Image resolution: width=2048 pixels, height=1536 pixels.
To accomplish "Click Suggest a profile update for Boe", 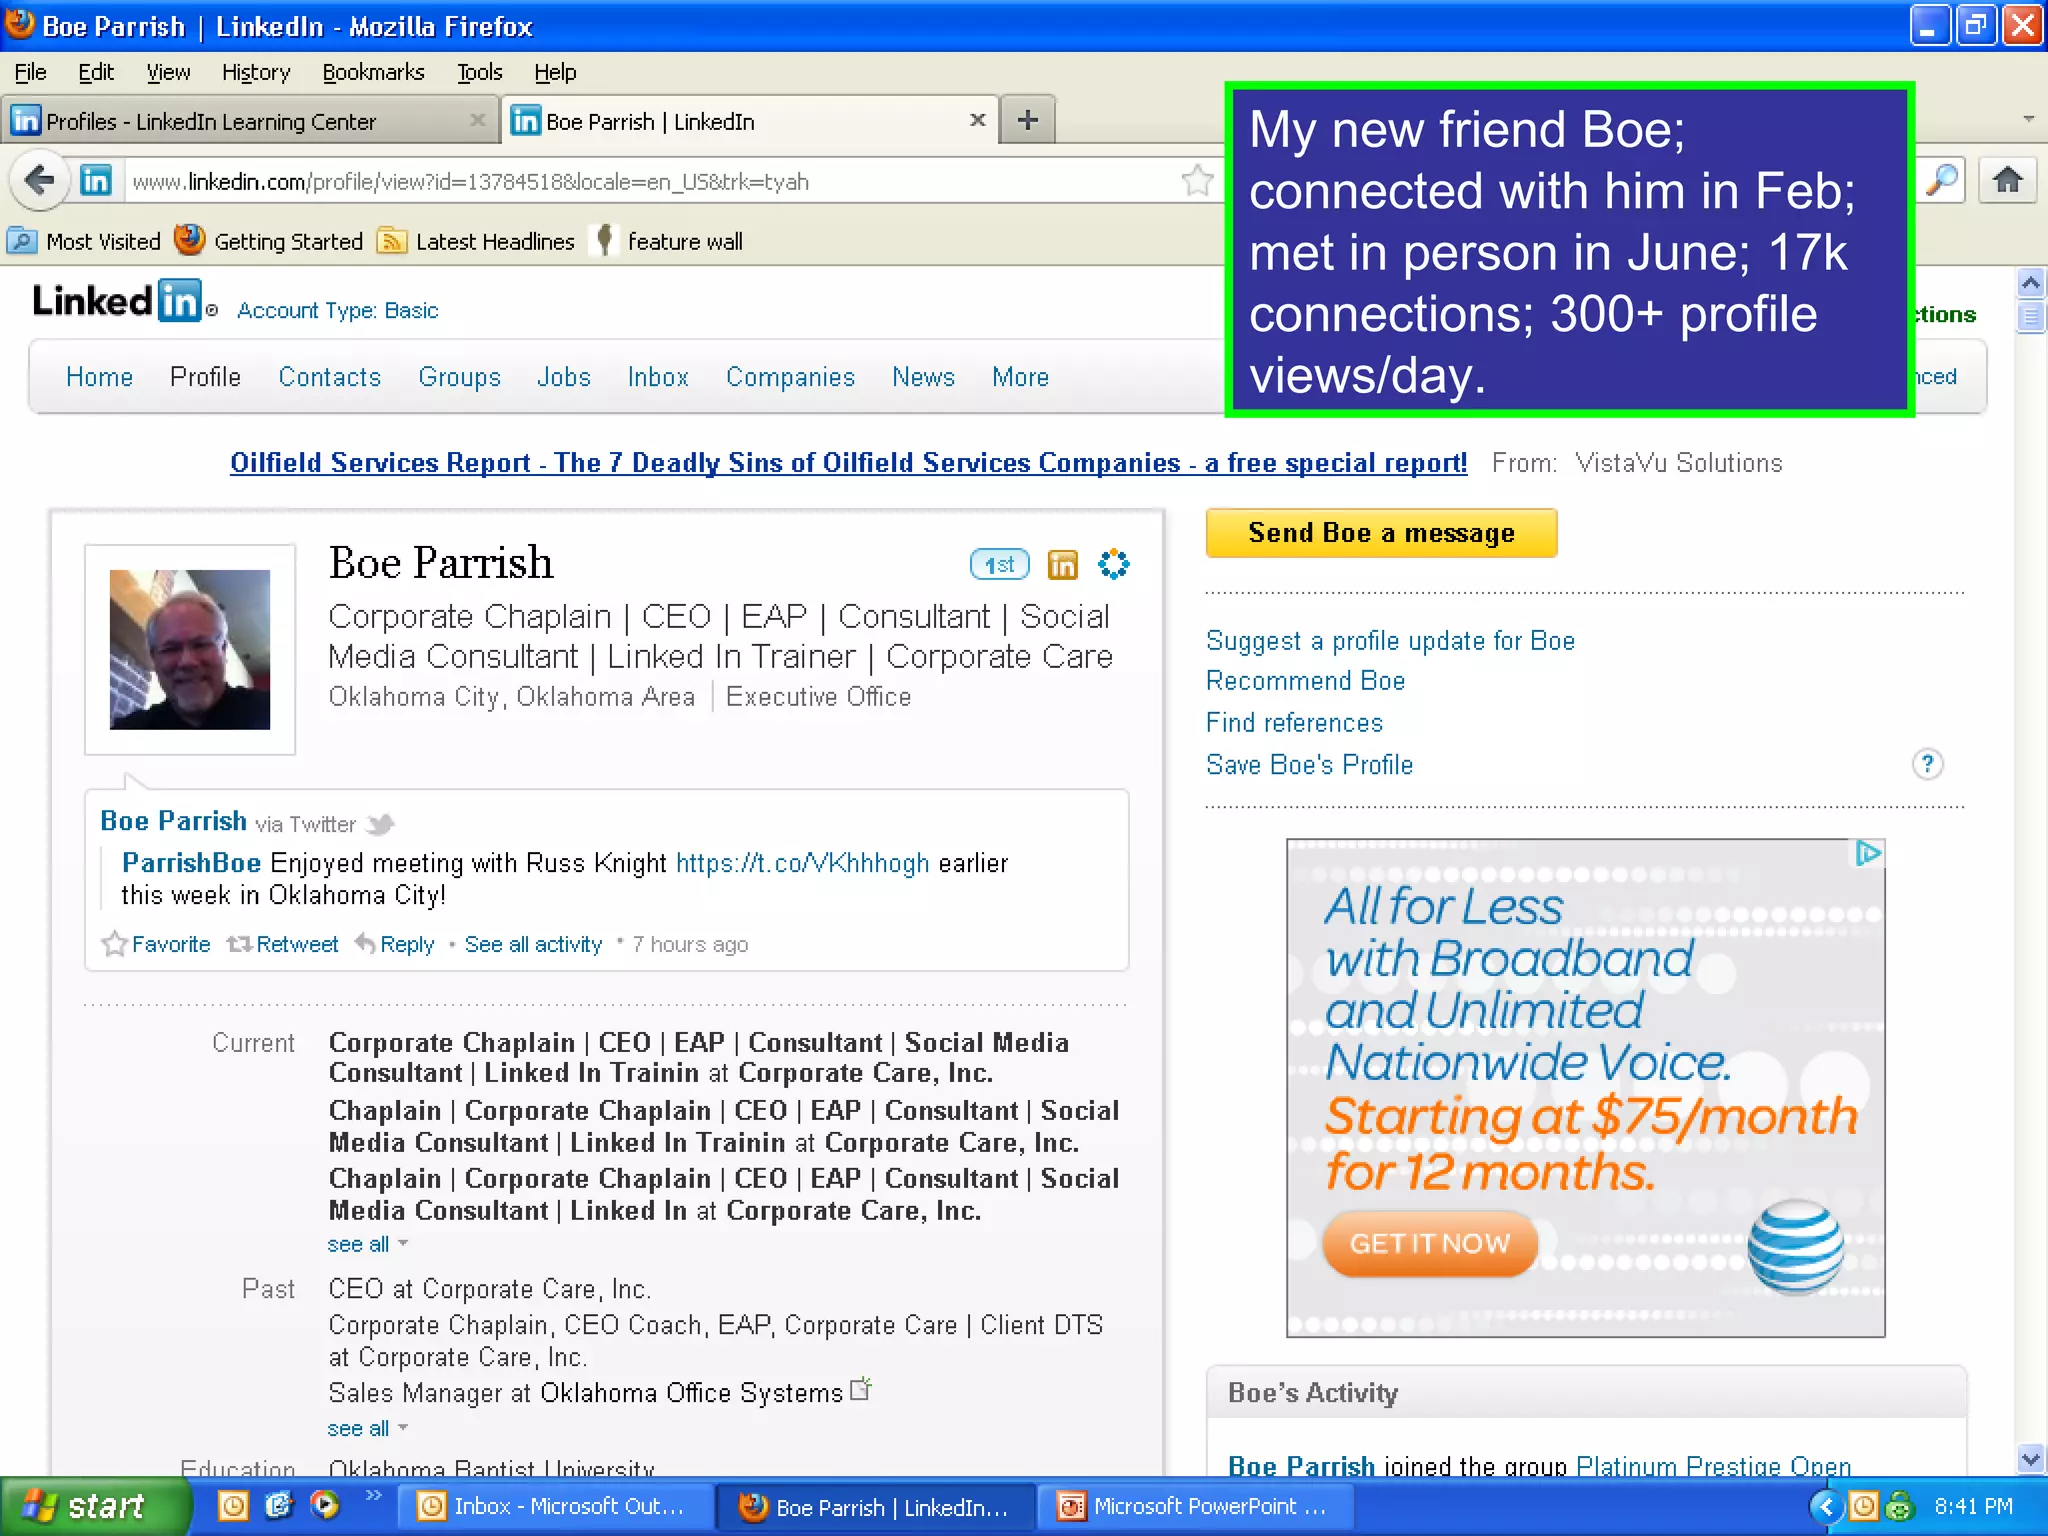I will pyautogui.click(x=1390, y=640).
